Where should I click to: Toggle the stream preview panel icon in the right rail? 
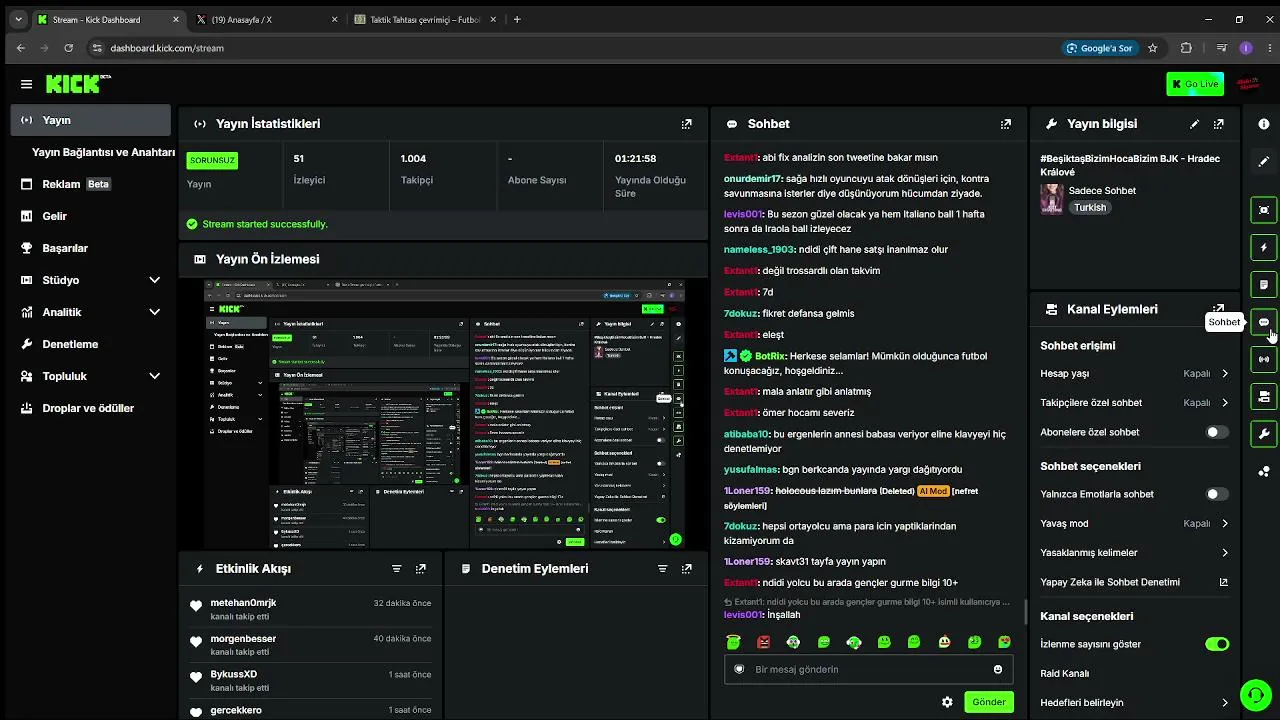click(1264, 210)
